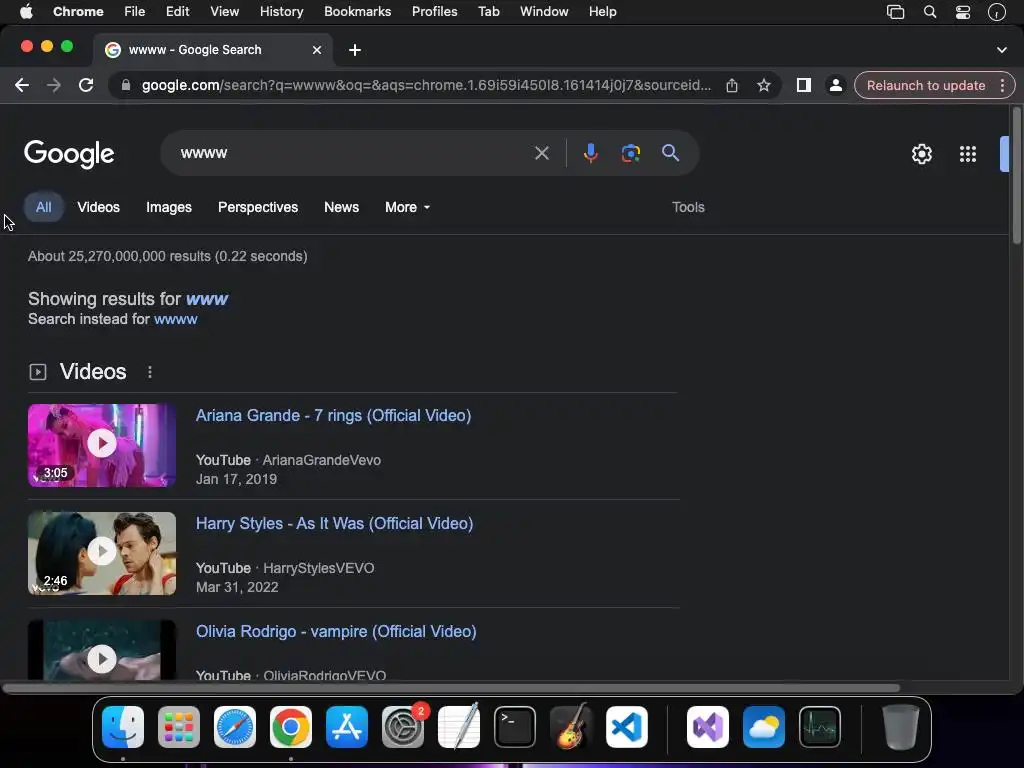Image resolution: width=1024 pixels, height=768 pixels.
Task: Open Terminal from the dock
Action: [x=515, y=727]
